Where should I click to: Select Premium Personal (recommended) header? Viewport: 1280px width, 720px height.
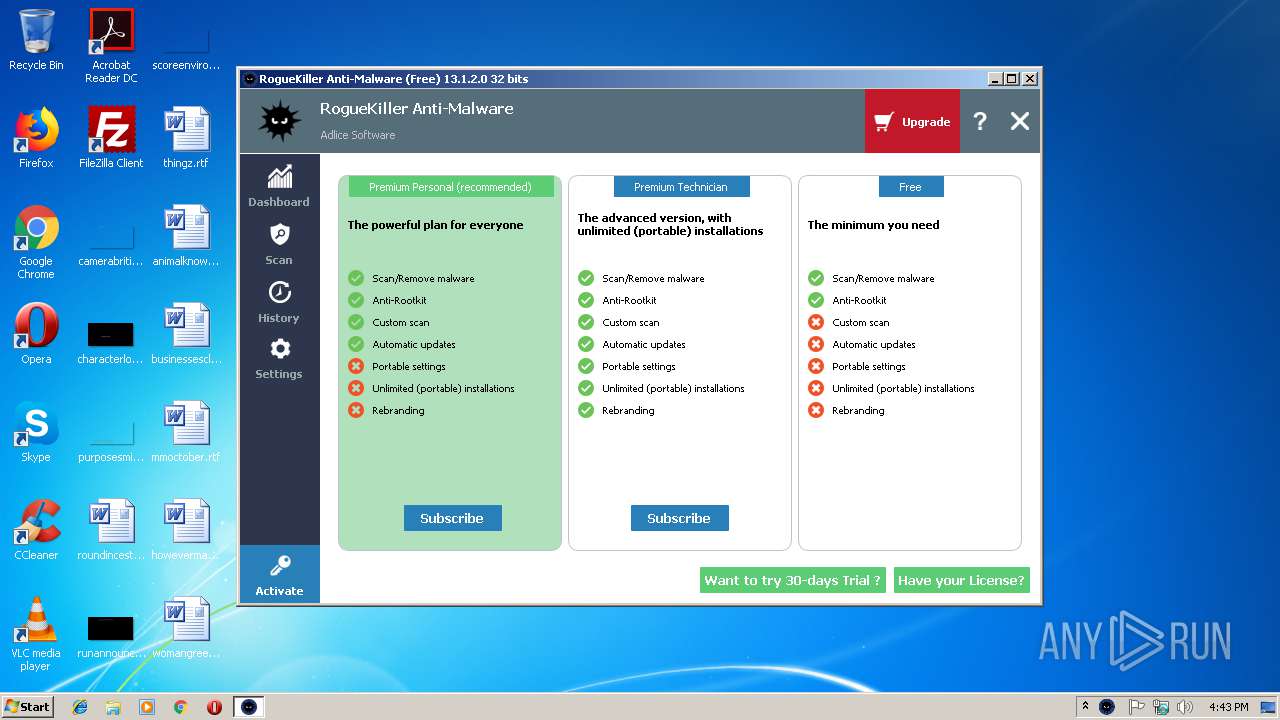pos(450,187)
